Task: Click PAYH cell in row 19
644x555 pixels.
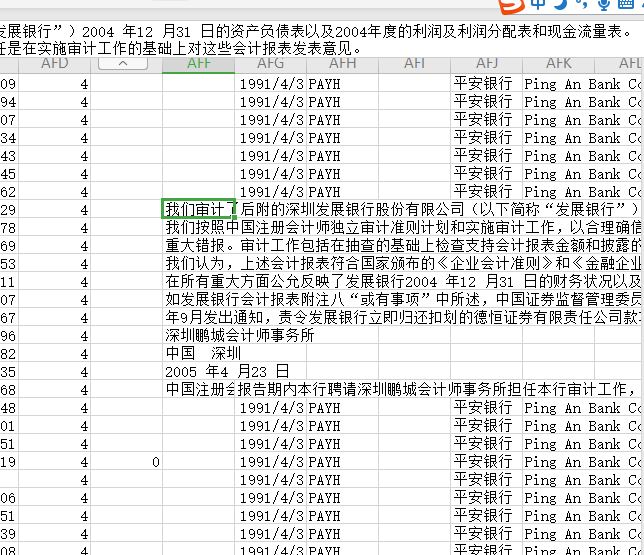Action: coord(342,462)
